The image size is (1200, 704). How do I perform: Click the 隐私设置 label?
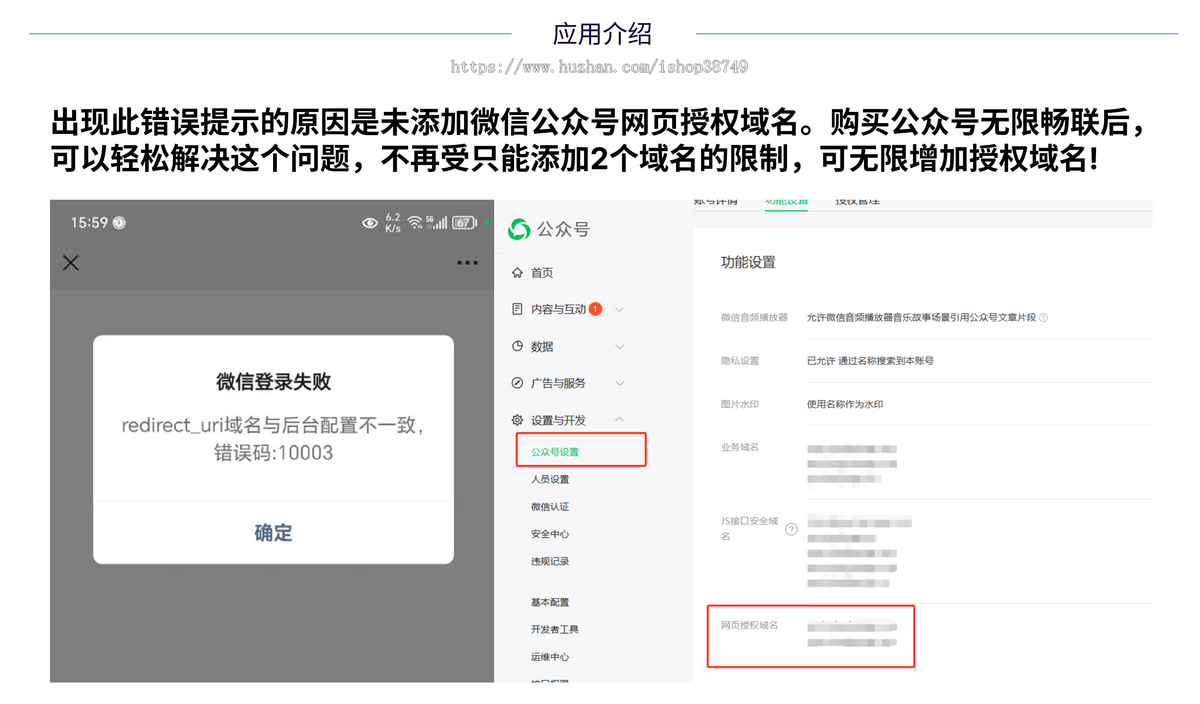(740, 361)
